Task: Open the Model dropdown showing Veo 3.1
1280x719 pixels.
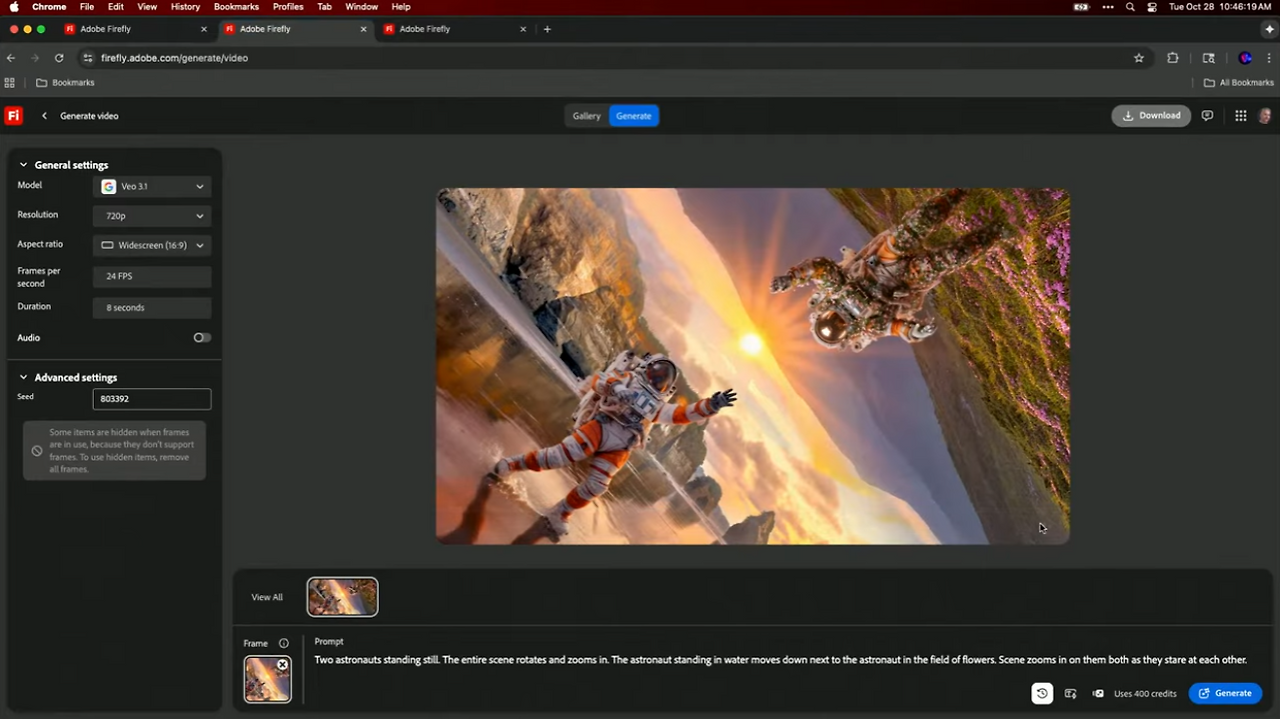Action: pyautogui.click(x=152, y=186)
